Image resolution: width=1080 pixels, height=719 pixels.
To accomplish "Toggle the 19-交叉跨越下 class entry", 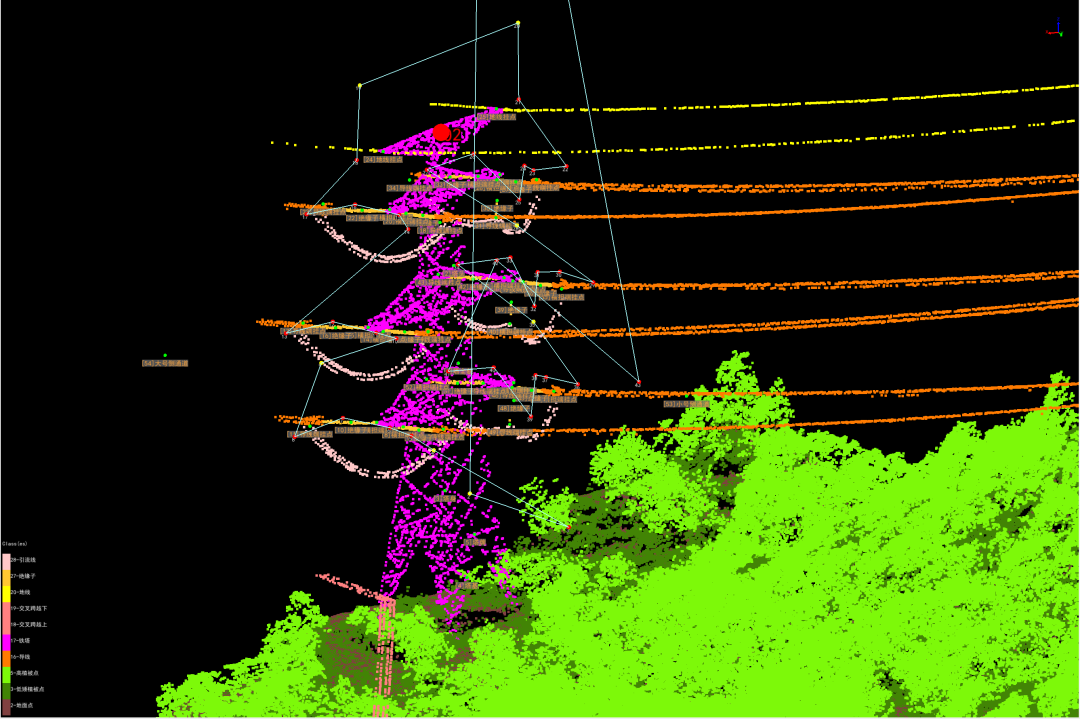I will 6,608.
